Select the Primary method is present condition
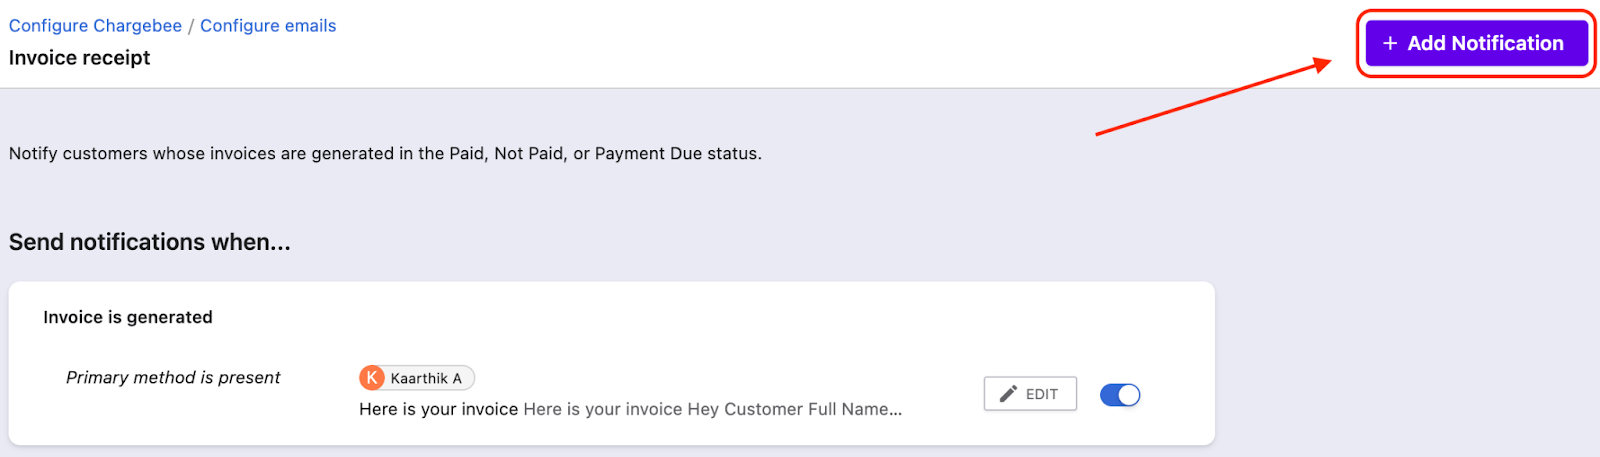The height and width of the screenshot is (457, 1600). (173, 377)
